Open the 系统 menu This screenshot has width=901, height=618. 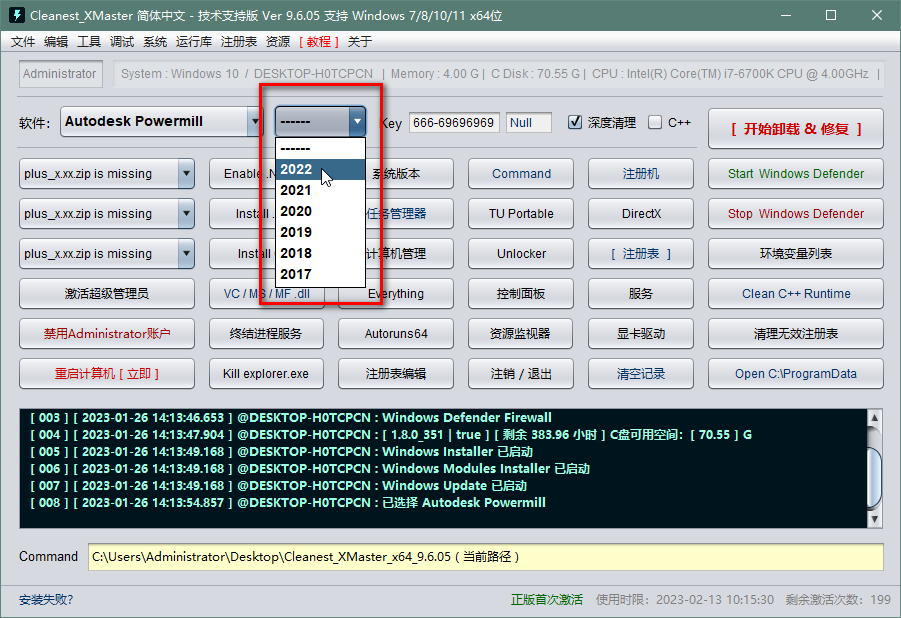point(155,41)
